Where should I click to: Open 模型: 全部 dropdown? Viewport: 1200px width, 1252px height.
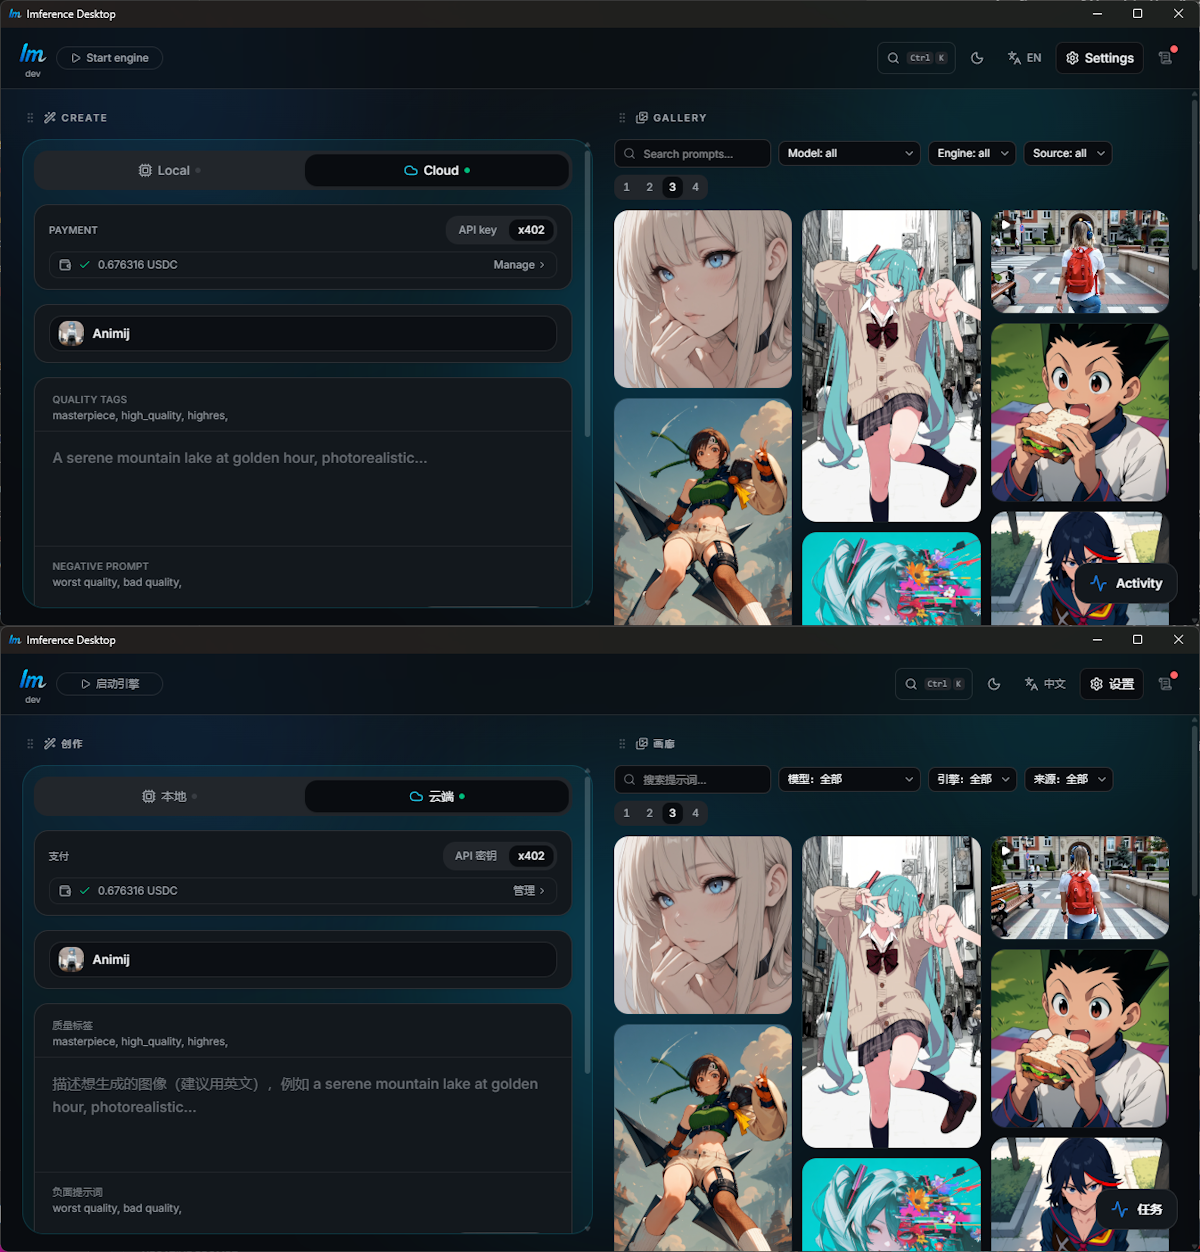[x=849, y=780]
